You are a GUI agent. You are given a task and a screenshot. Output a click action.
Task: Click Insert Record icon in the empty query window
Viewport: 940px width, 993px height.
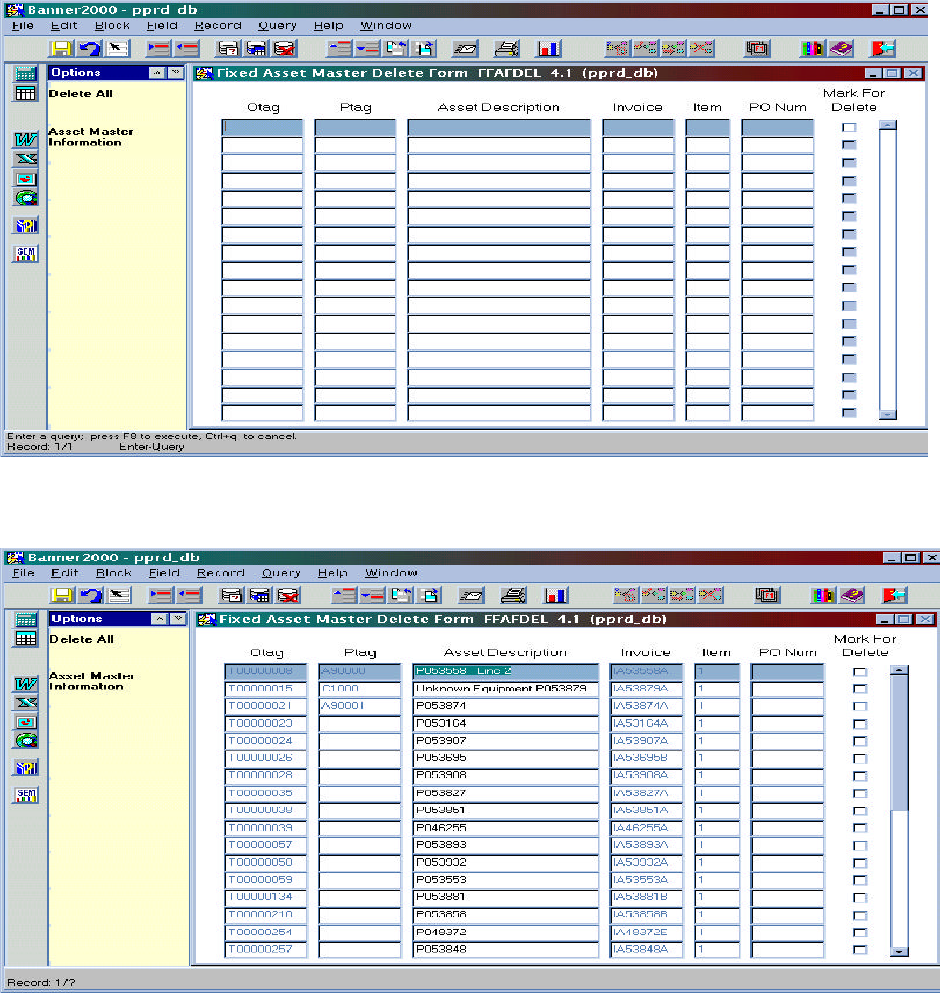158,49
